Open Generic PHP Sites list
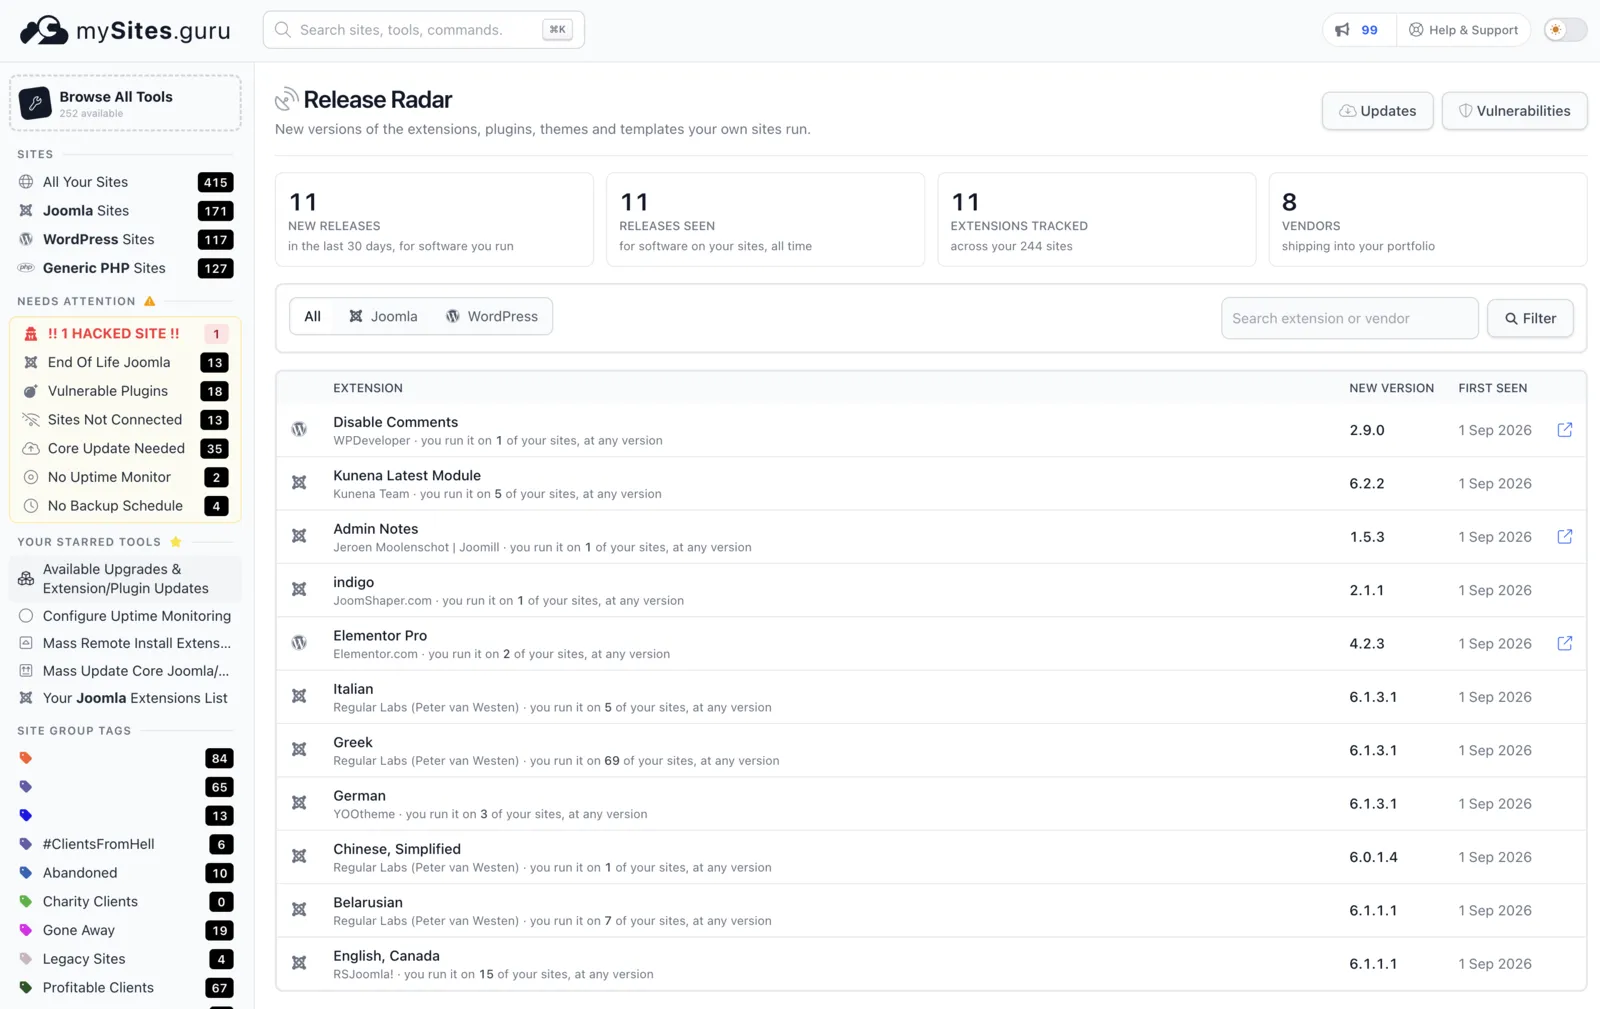Screen dimensions: 1600x1009 tap(125, 268)
